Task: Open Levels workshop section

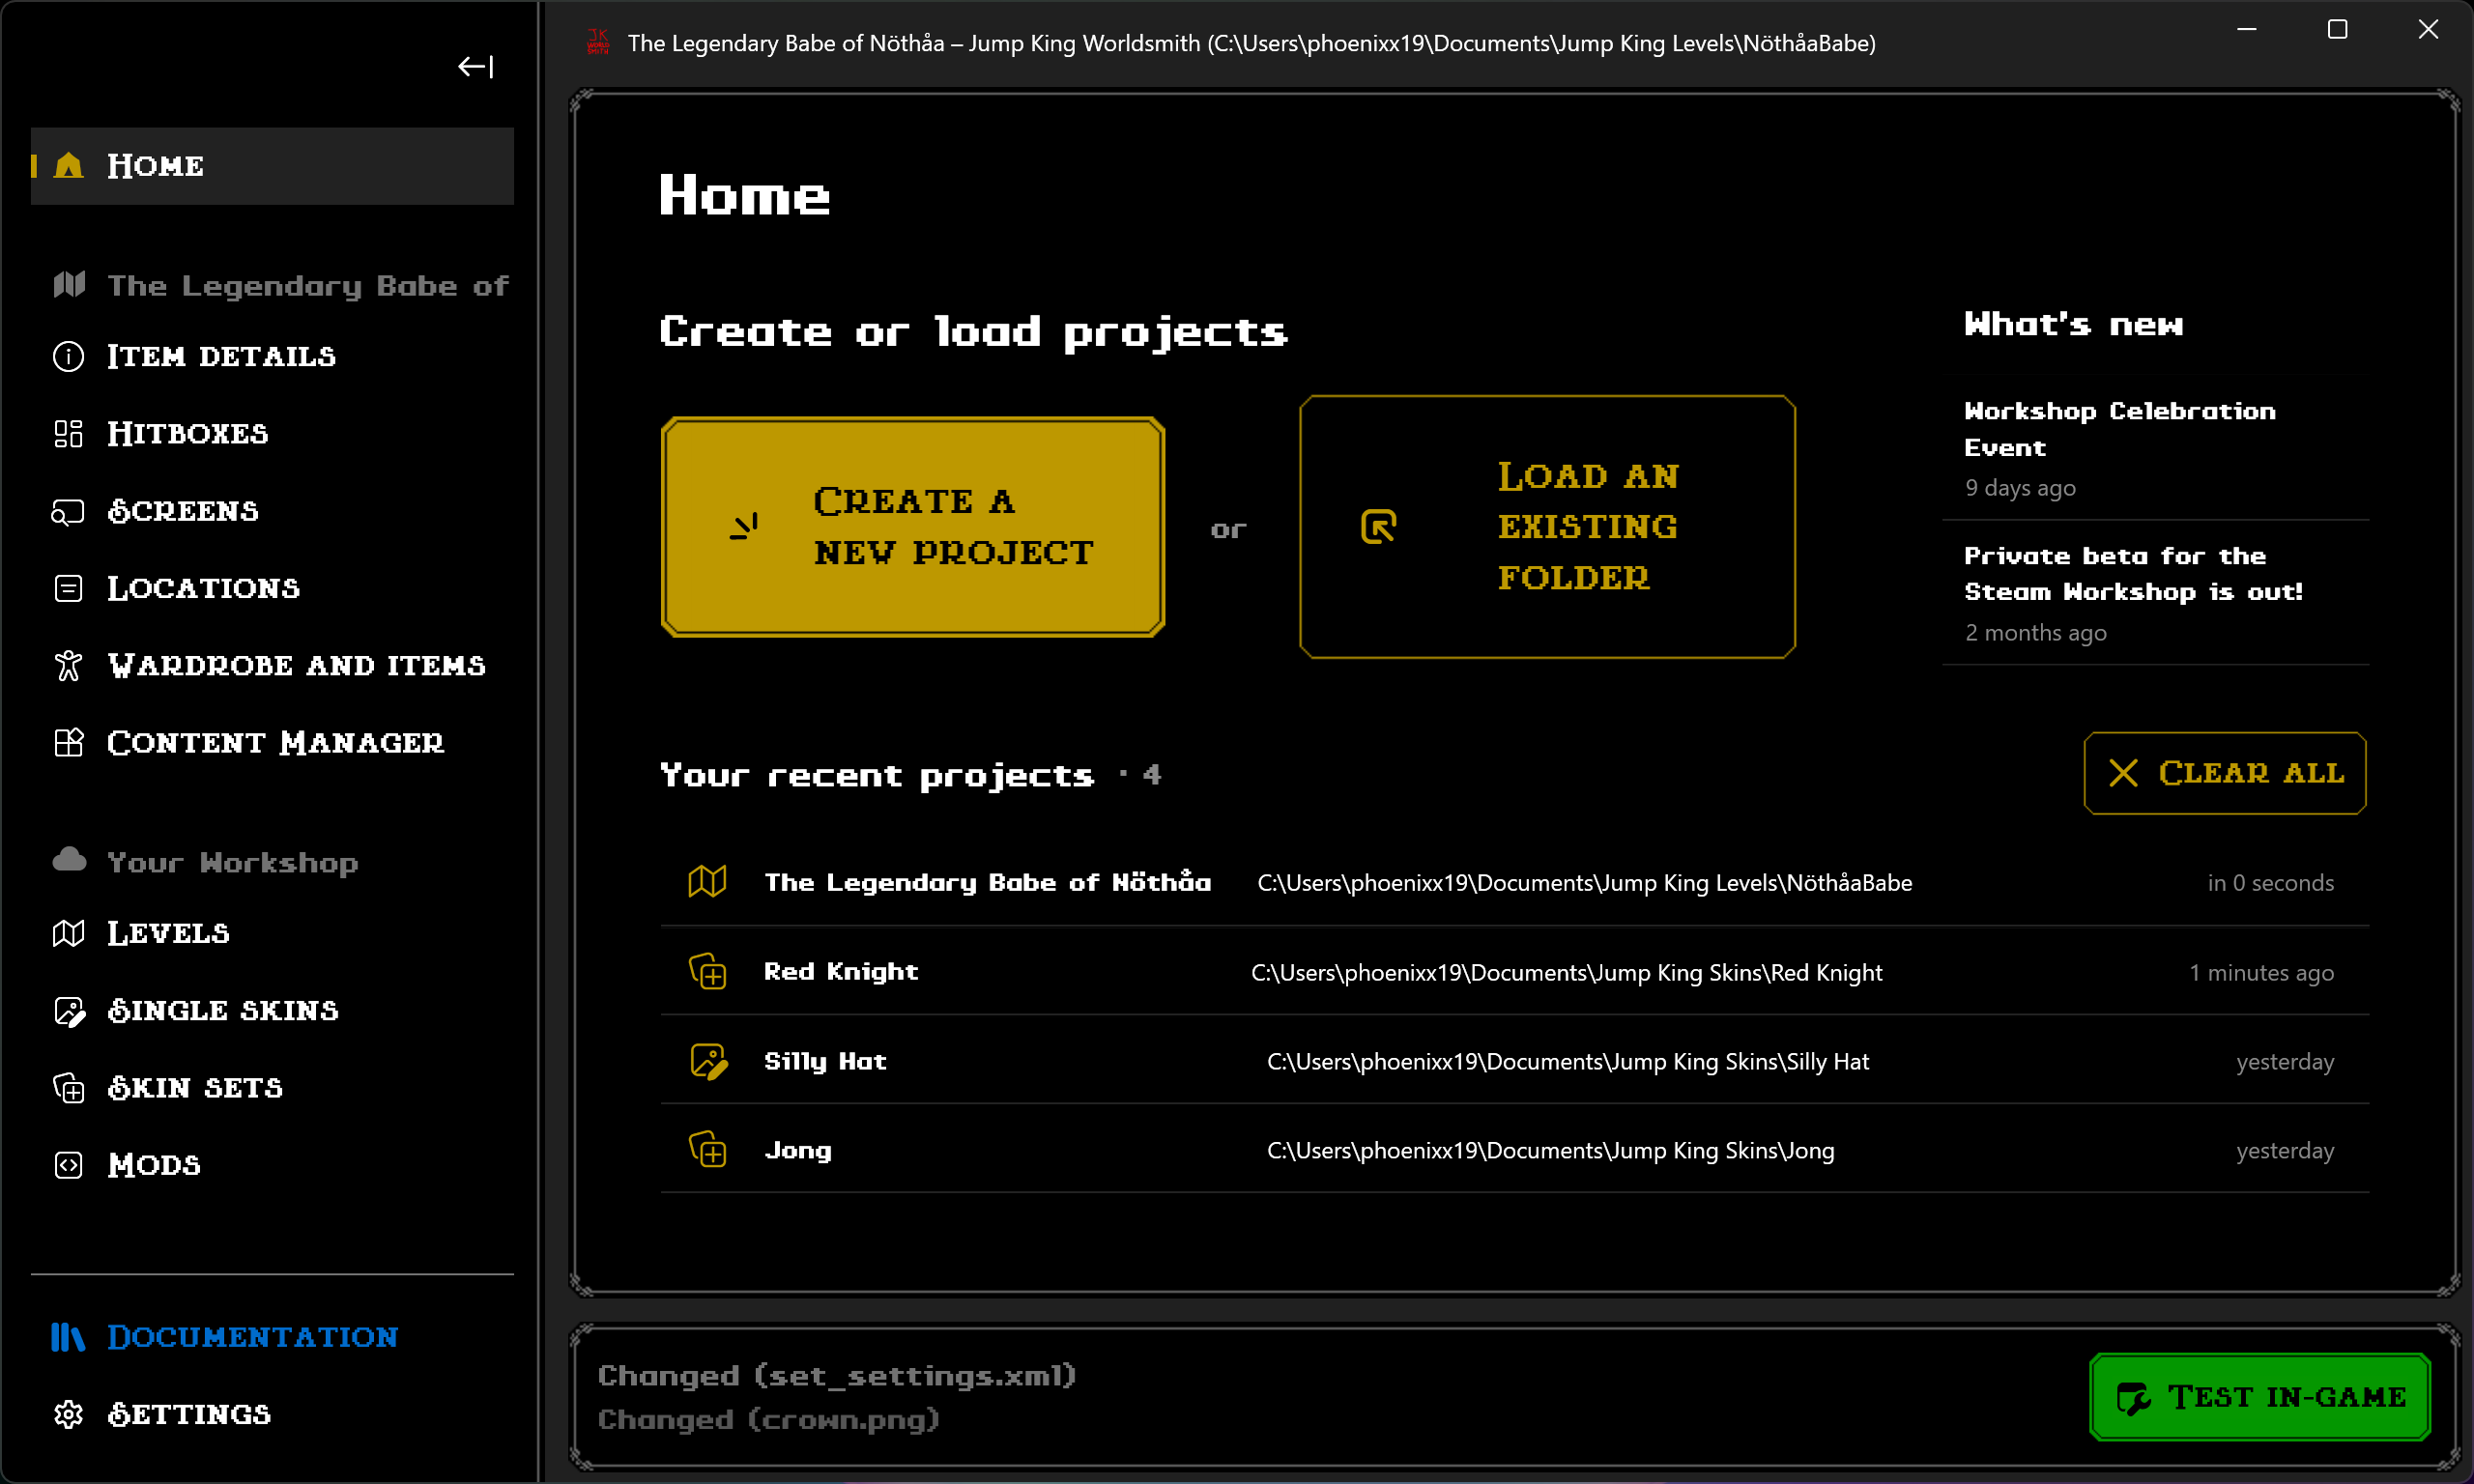Action: pos(168,931)
